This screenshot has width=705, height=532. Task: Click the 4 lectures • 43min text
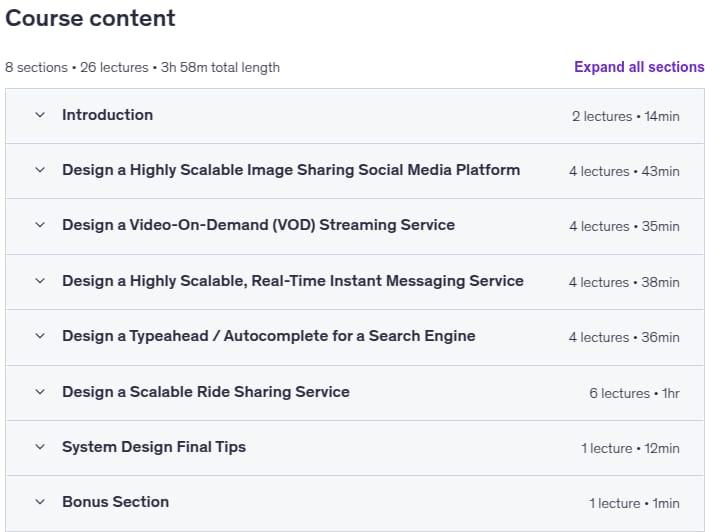tap(624, 171)
